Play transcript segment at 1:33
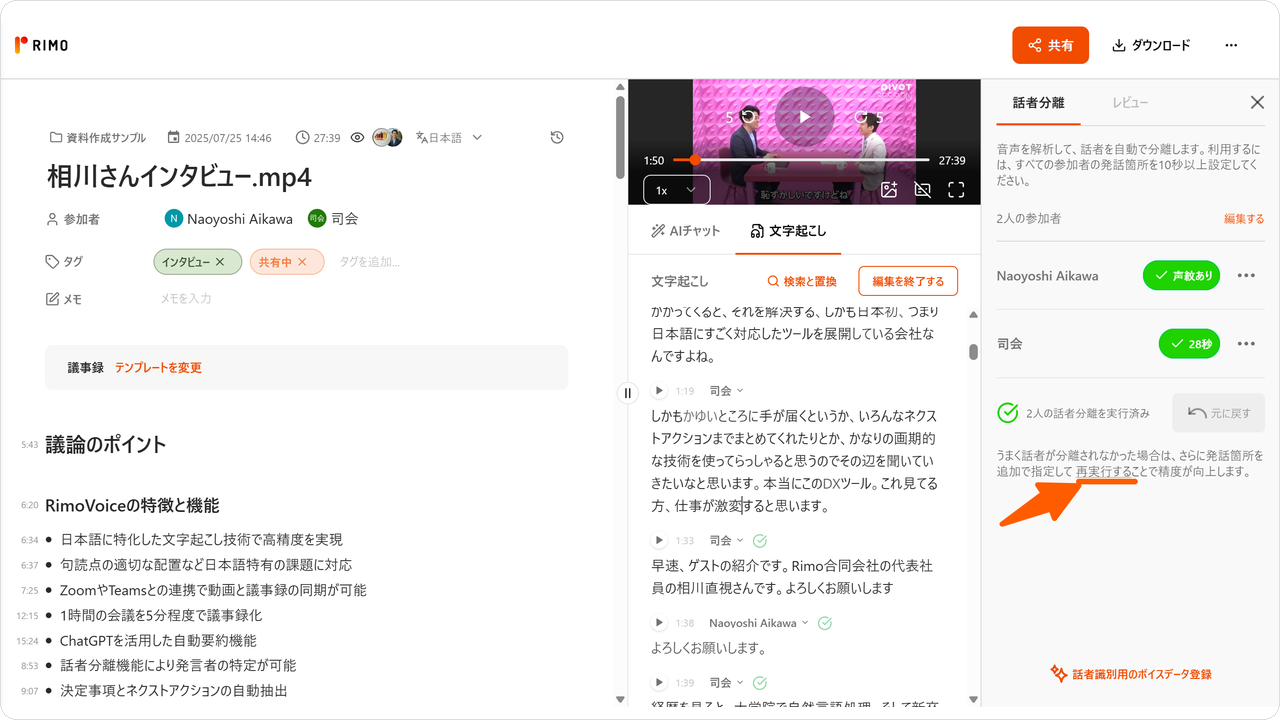This screenshot has height=720, width=1280. point(658,540)
